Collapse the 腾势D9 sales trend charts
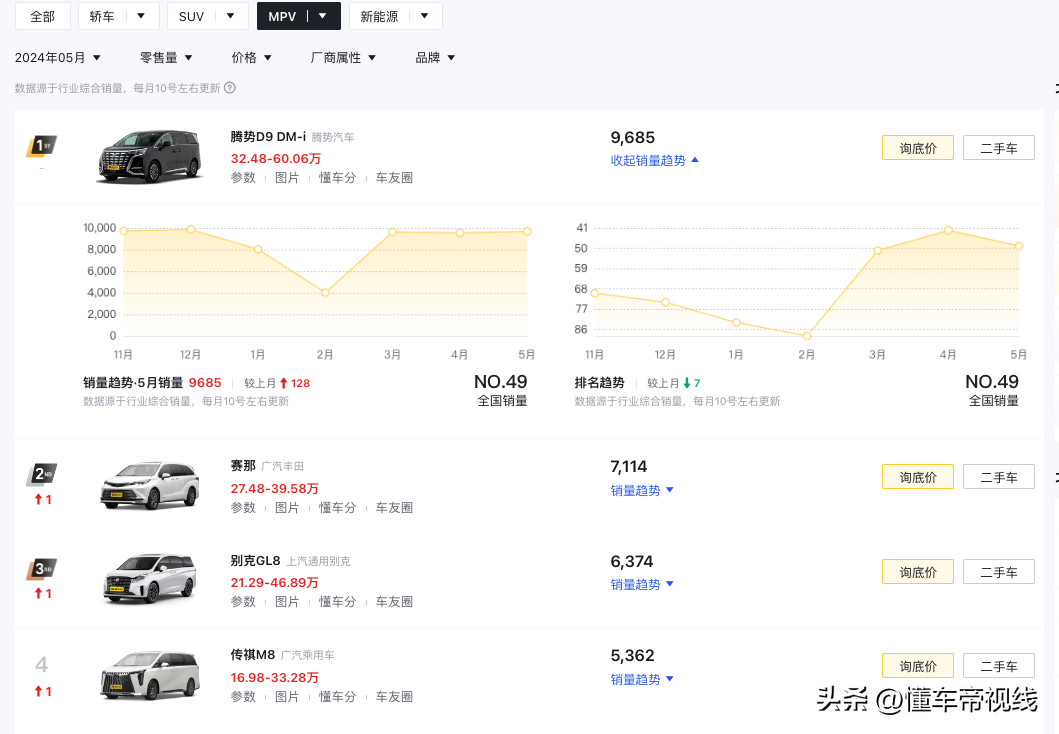Screen dimensions: 1059x734 654,160
